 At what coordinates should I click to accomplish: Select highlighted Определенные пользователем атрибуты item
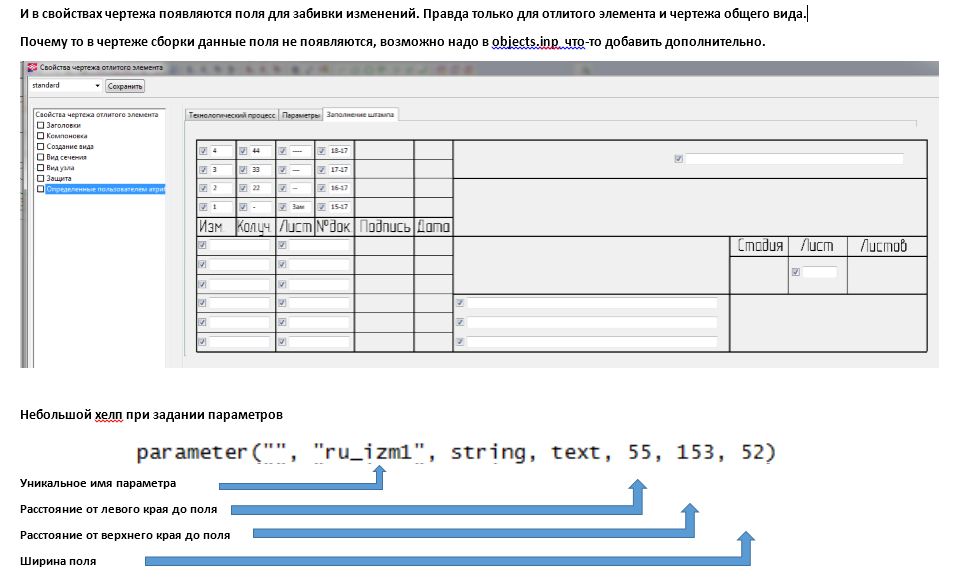[x=105, y=189]
